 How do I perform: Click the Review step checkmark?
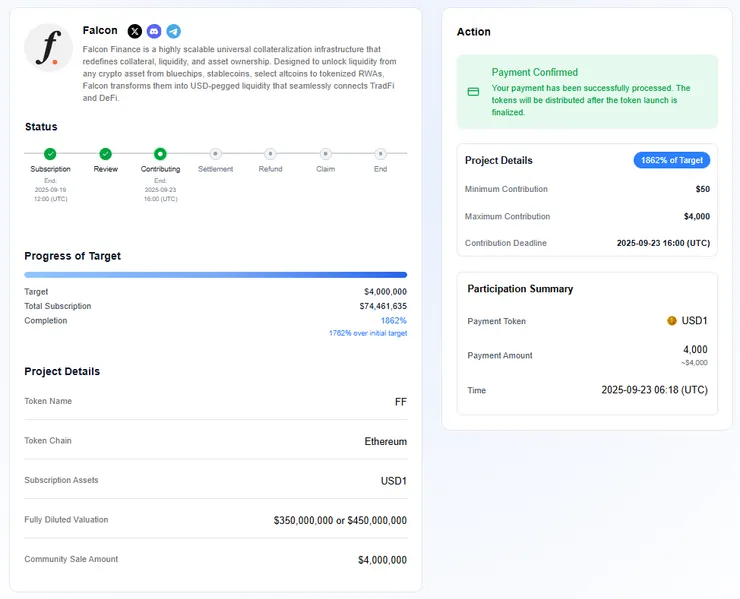[105, 154]
